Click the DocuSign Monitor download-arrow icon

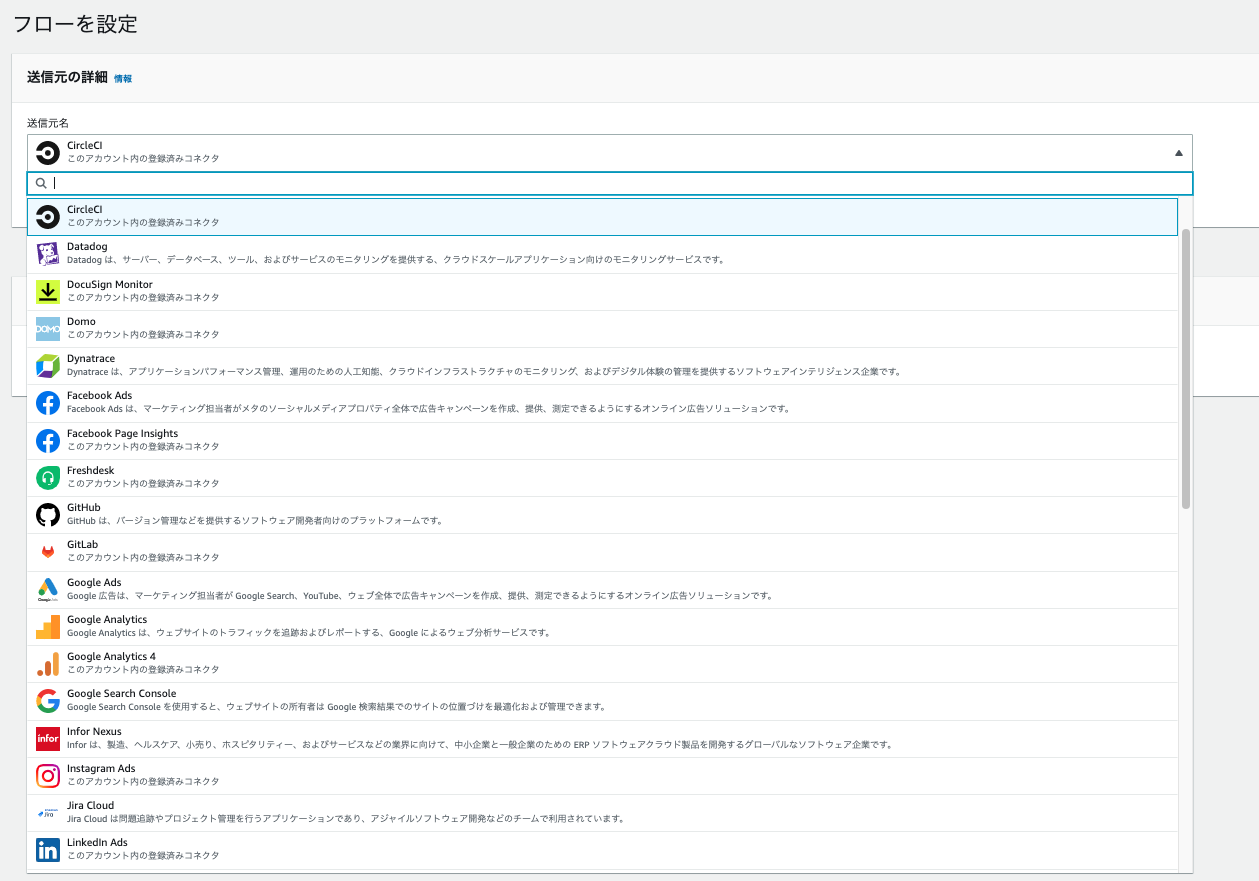pos(48,289)
